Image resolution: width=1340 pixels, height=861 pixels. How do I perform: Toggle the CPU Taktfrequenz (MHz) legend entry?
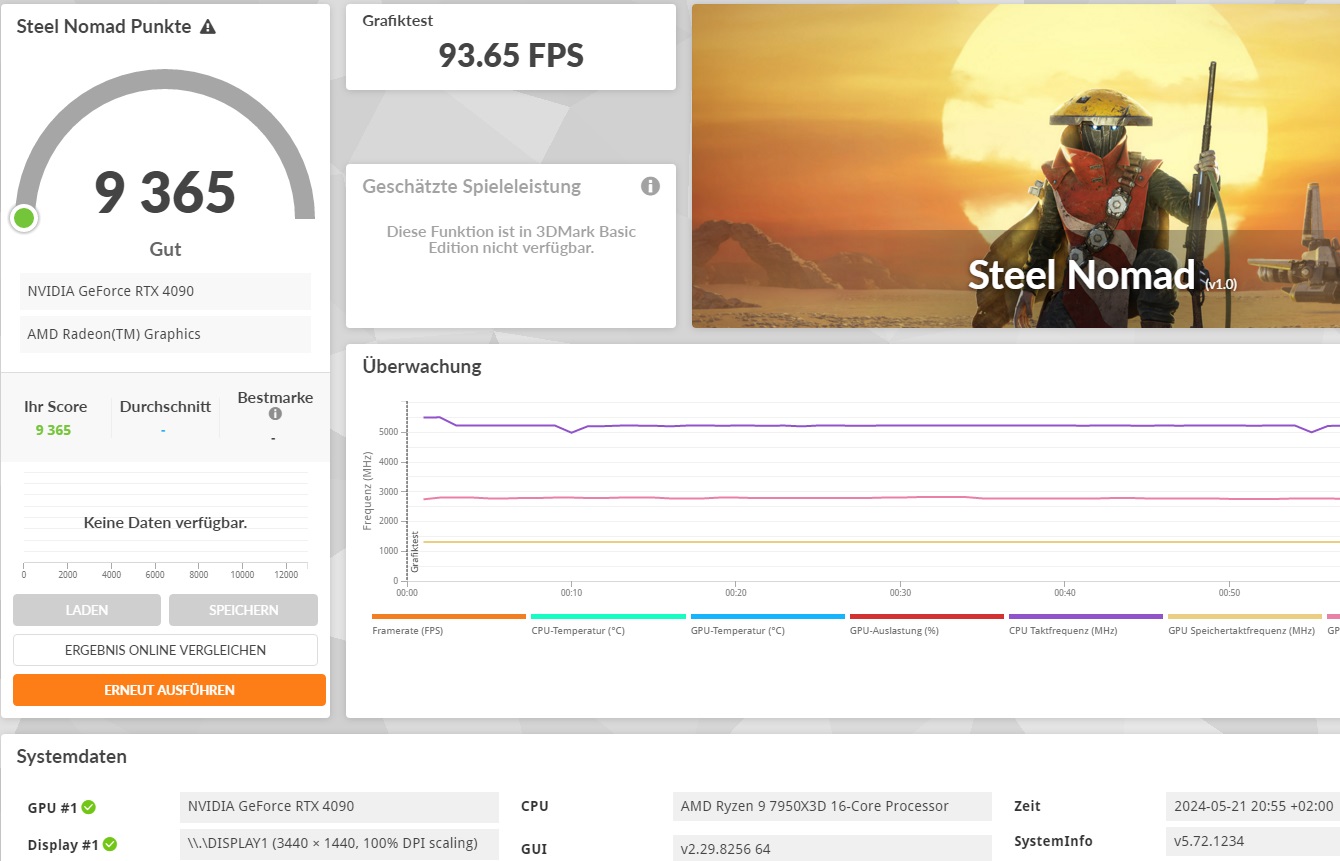pyautogui.click(x=1086, y=624)
